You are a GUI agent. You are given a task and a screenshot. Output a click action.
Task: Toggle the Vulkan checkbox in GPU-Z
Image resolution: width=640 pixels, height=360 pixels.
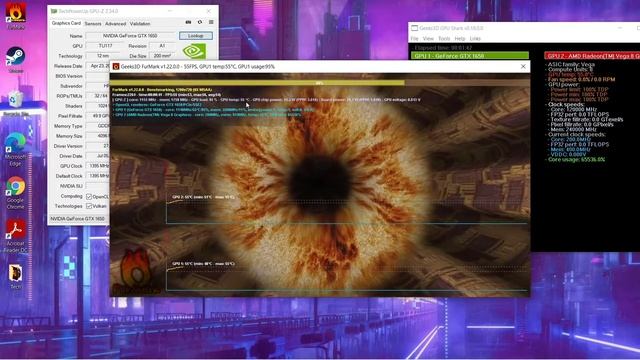(89, 206)
